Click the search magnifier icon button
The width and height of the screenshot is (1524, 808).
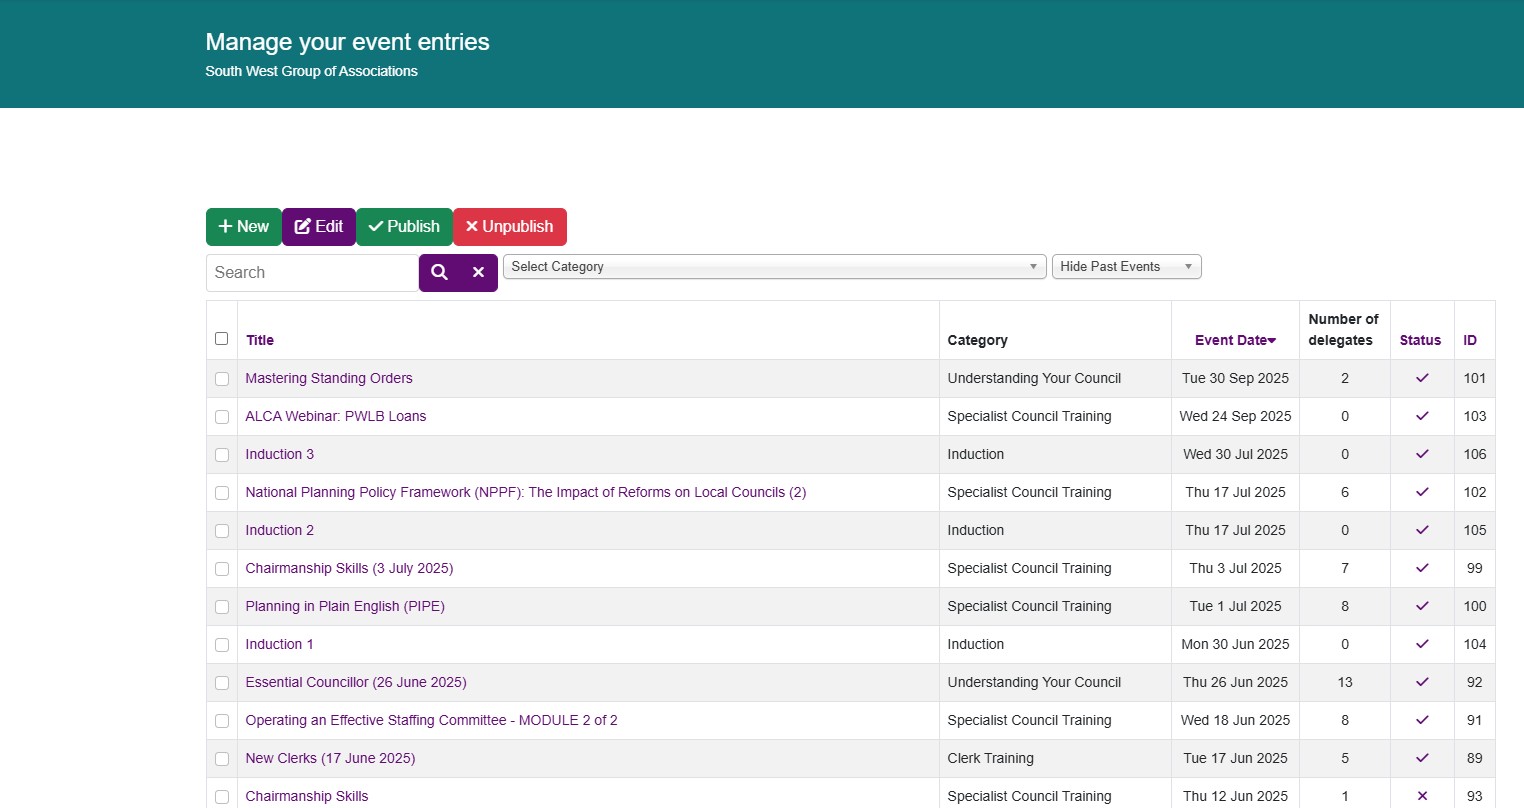click(439, 272)
